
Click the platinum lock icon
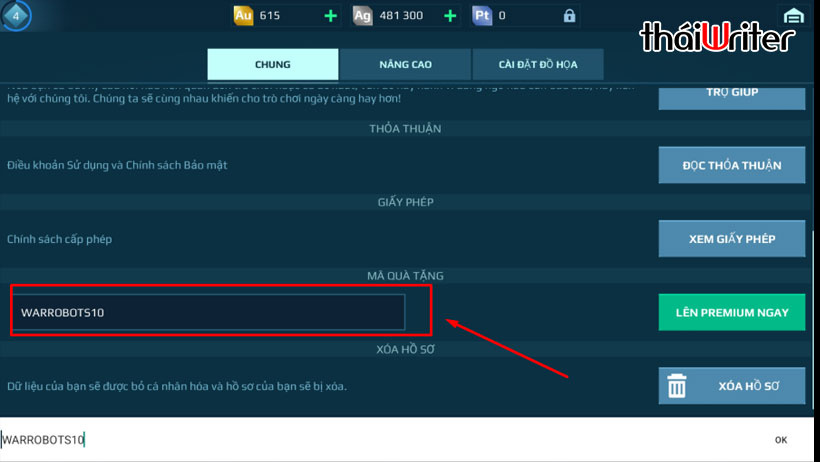pos(570,16)
